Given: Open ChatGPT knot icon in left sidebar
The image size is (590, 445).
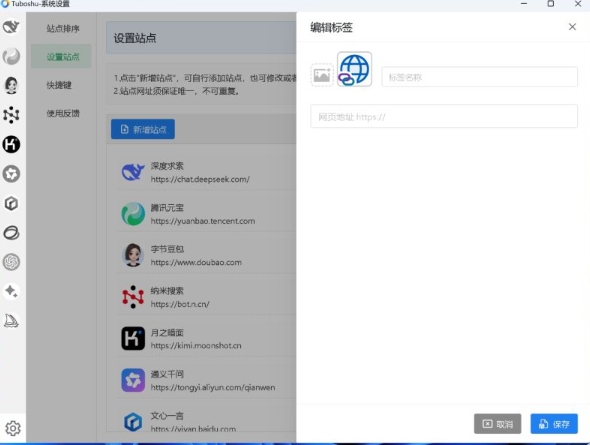Looking at the screenshot, I should coord(11,262).
